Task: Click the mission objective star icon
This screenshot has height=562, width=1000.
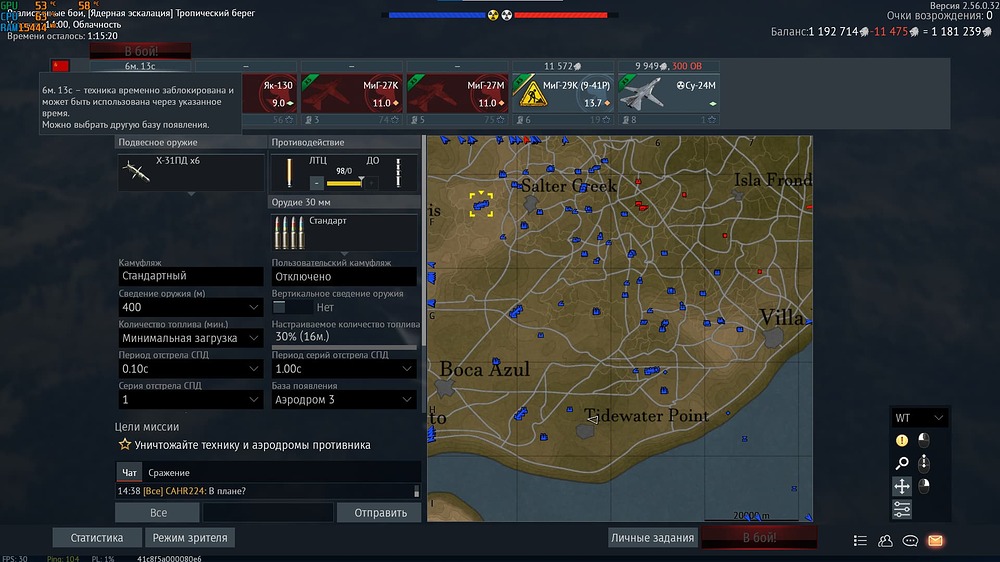Action: [x=124, y=444]
